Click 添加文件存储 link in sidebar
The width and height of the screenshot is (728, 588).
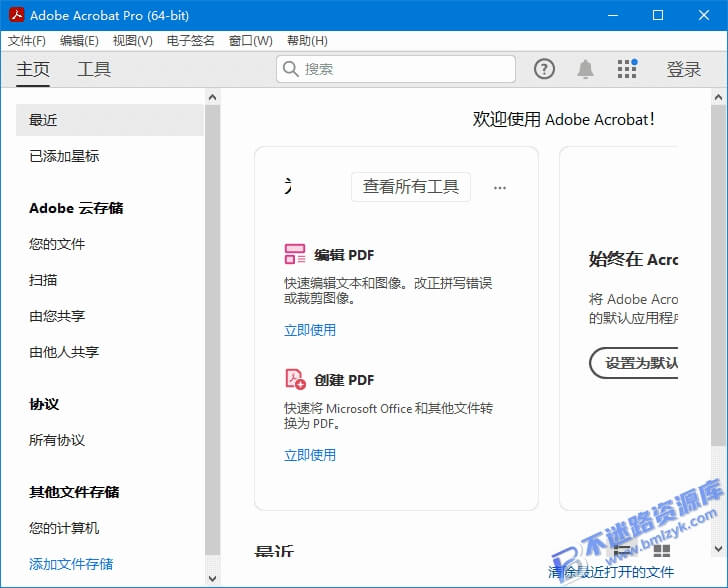point(71,564)
